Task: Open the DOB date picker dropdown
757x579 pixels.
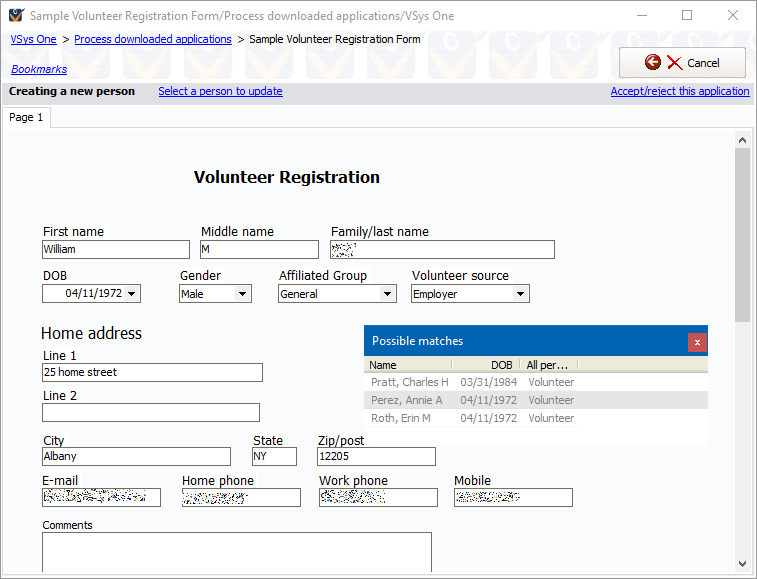Action: pyautogui.click(x=132, y=294)
